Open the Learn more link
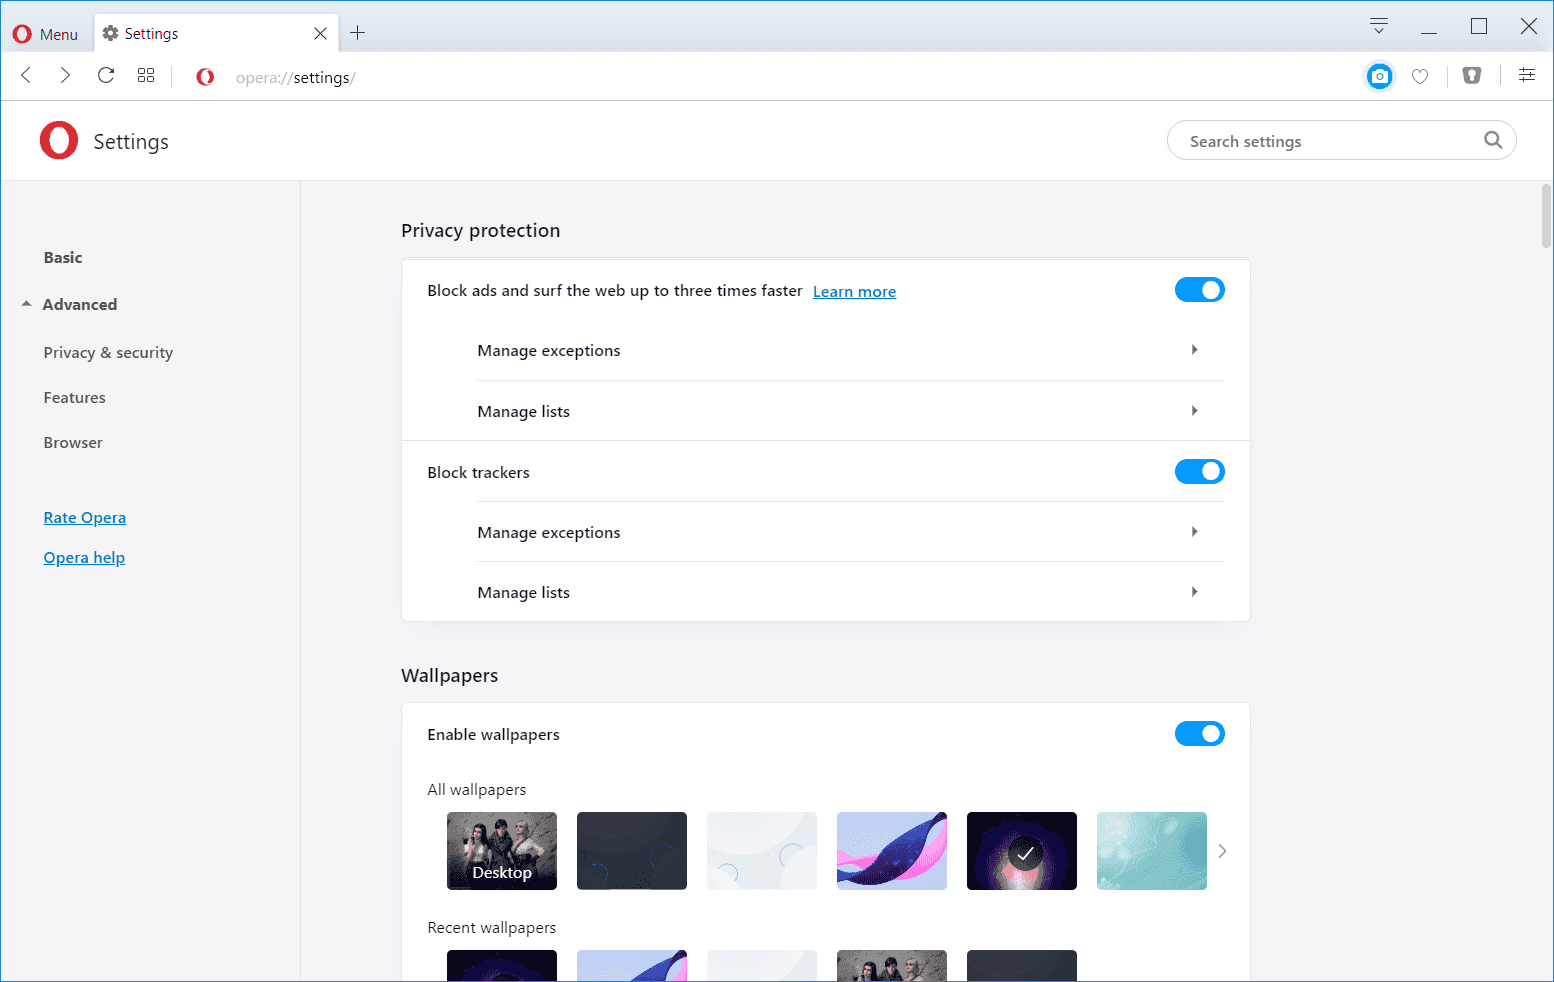 [x=854, y=292]
